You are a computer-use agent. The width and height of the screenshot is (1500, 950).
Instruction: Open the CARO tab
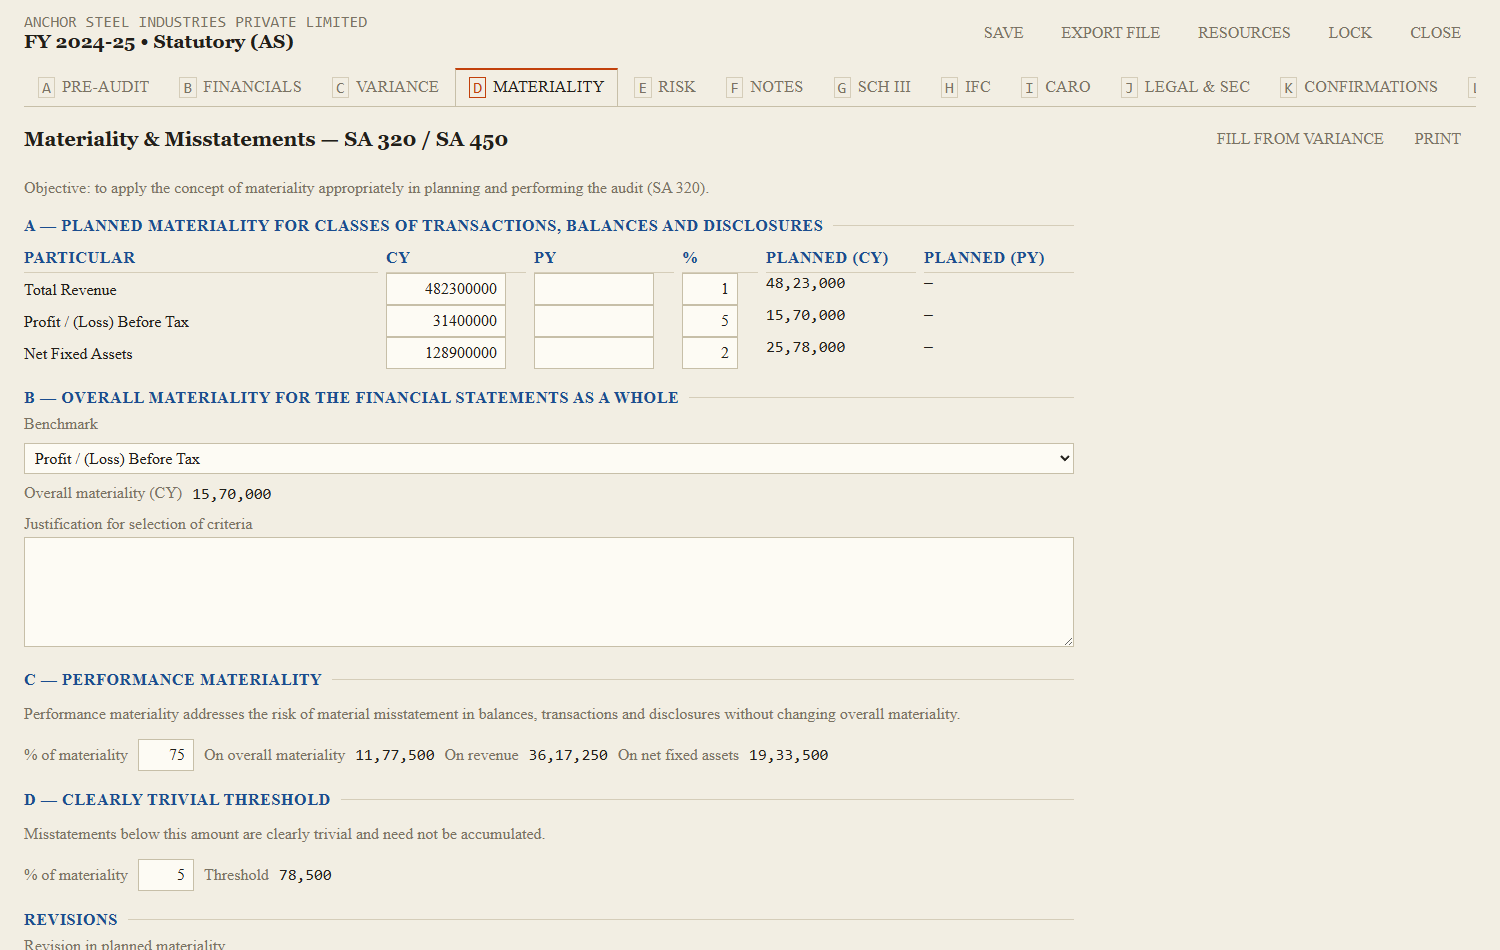coord(1056,87)
